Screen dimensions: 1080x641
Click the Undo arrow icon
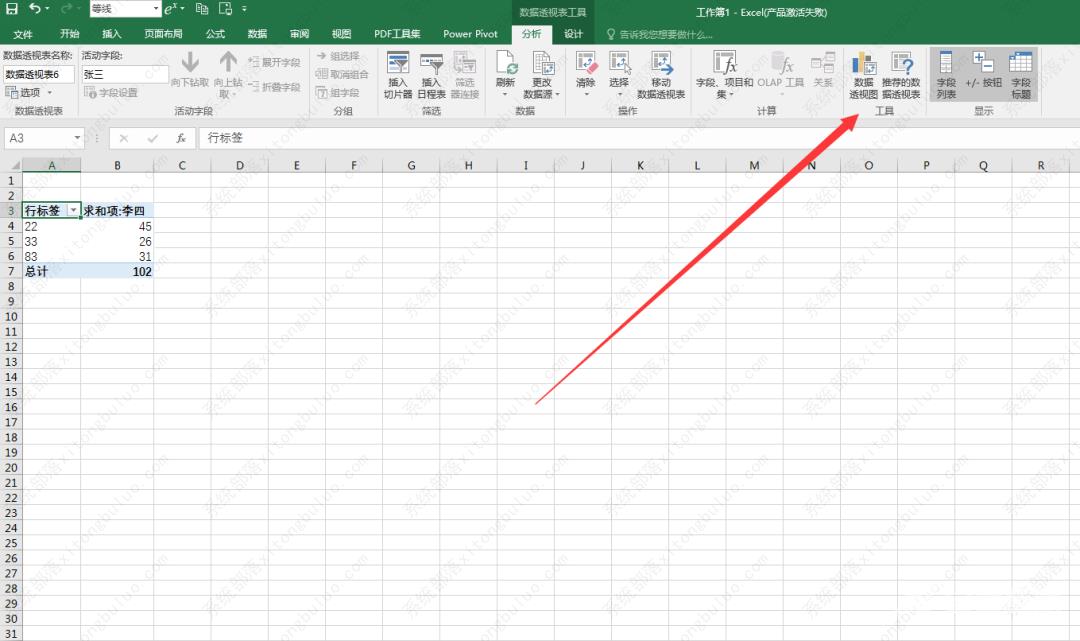tap(34, 9)
